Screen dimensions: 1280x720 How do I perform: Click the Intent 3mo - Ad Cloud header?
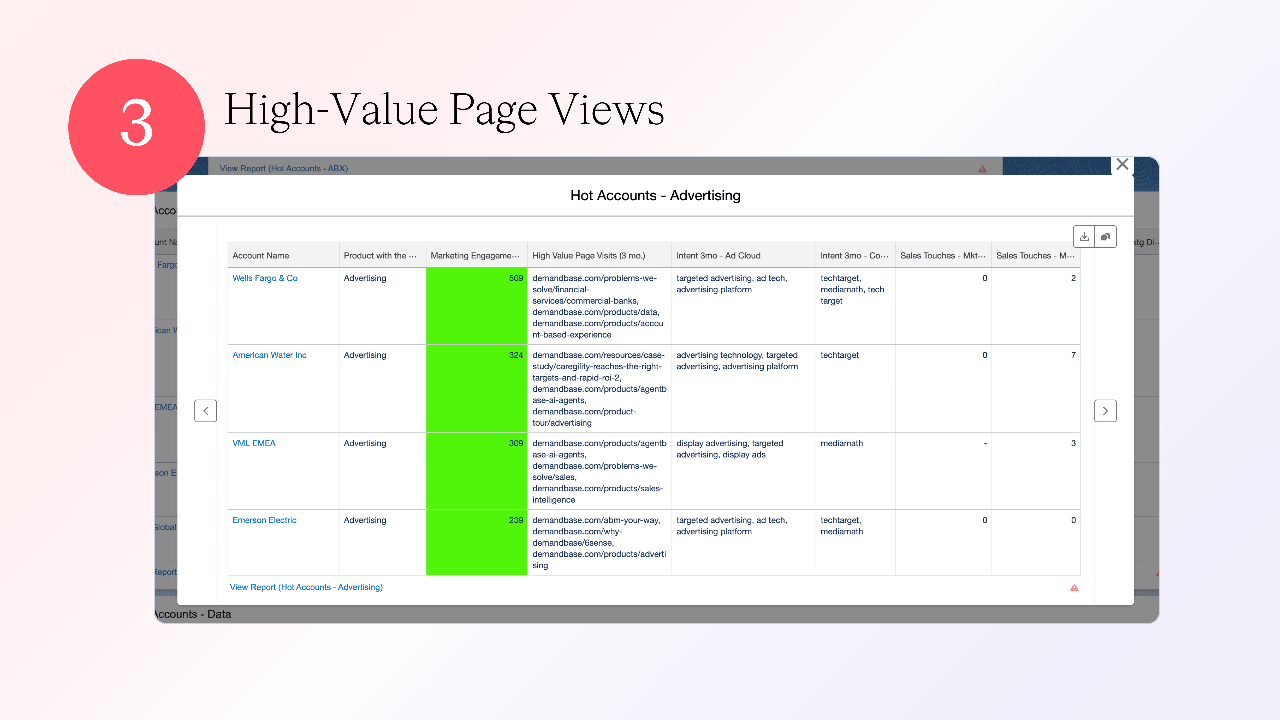coord(718,256)
